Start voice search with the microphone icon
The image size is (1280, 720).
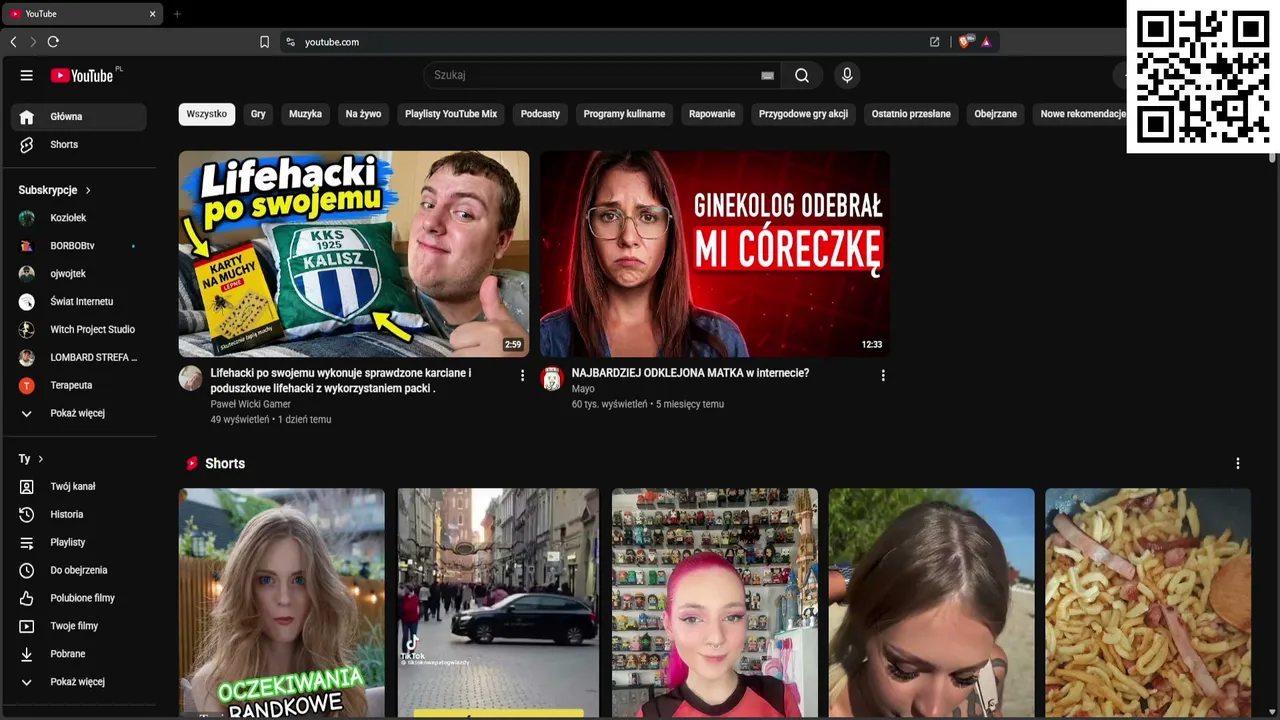pyautogui.click(x=847, y=75)
